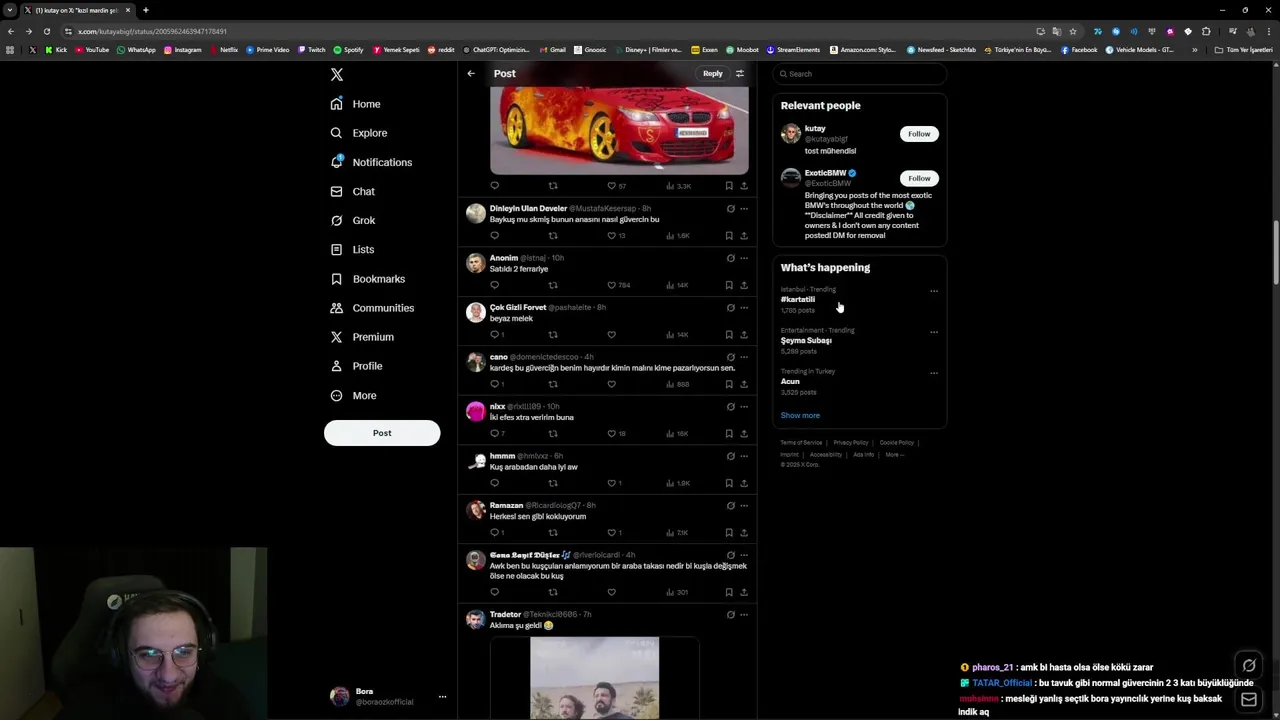Open the YouTube bookmark
Image resolution: width=1280 pixels, height=720 pixels.
[x=92, y=50]
